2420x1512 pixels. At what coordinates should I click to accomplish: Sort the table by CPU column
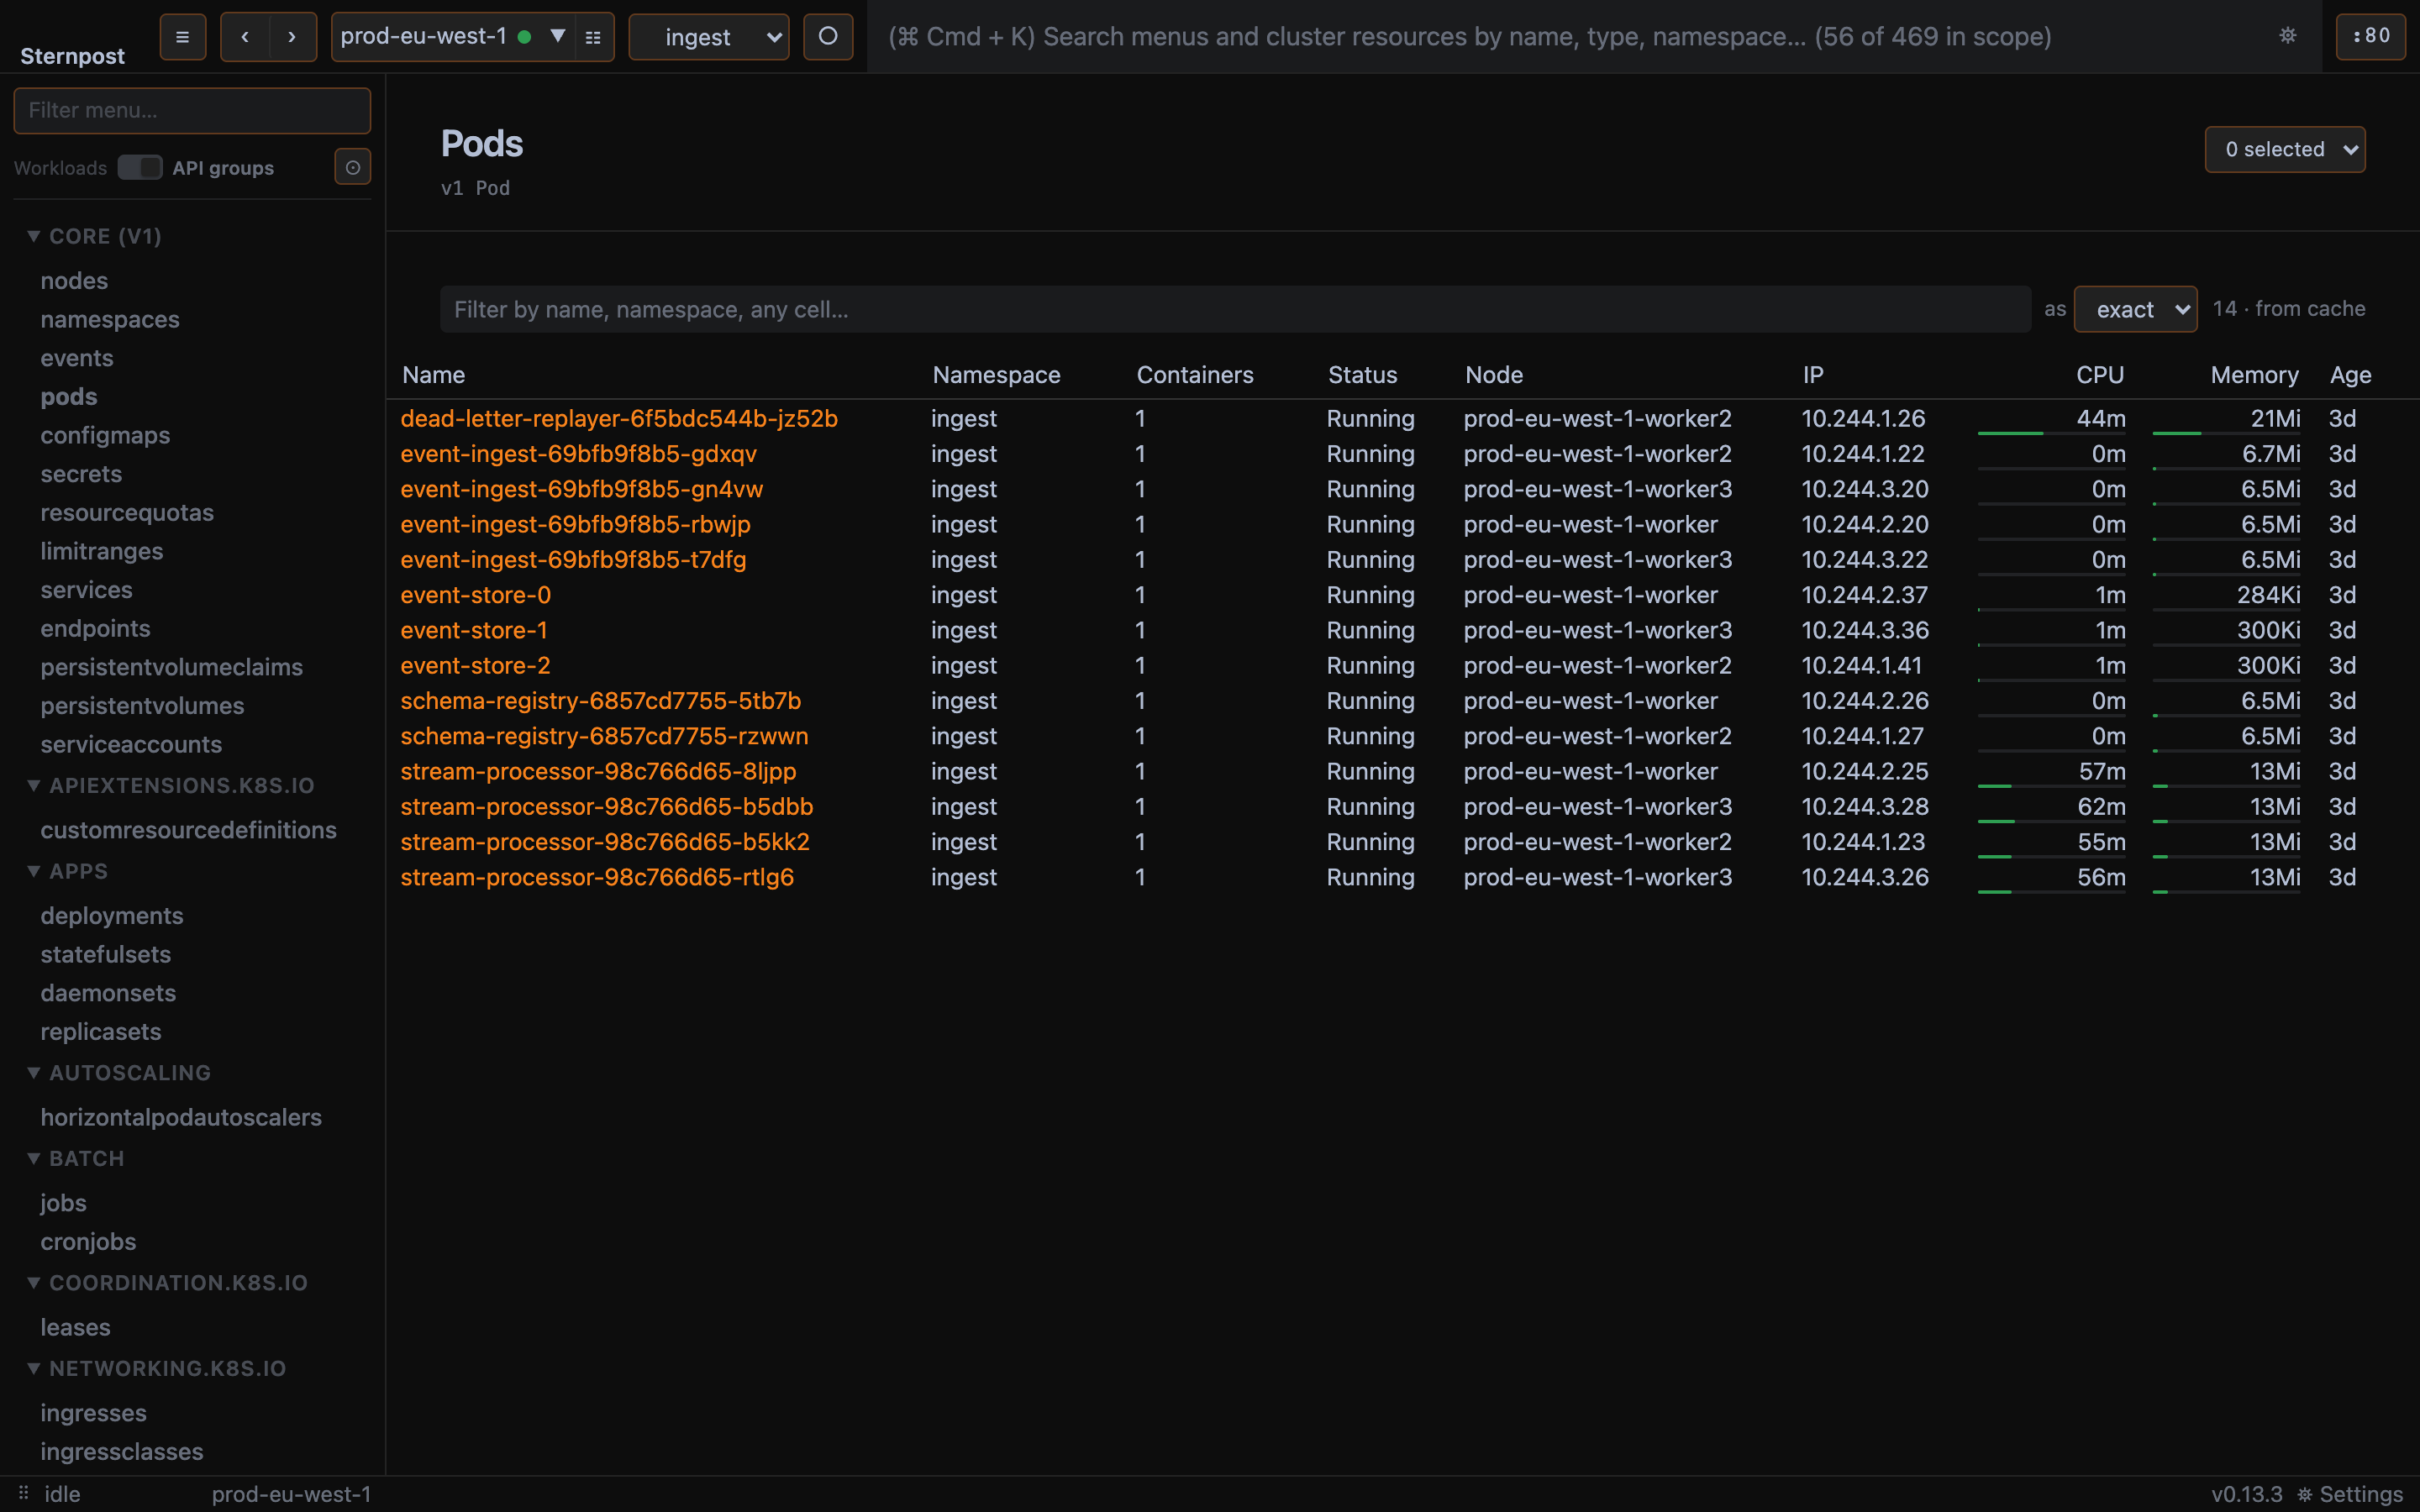[x=2099, y=374]
